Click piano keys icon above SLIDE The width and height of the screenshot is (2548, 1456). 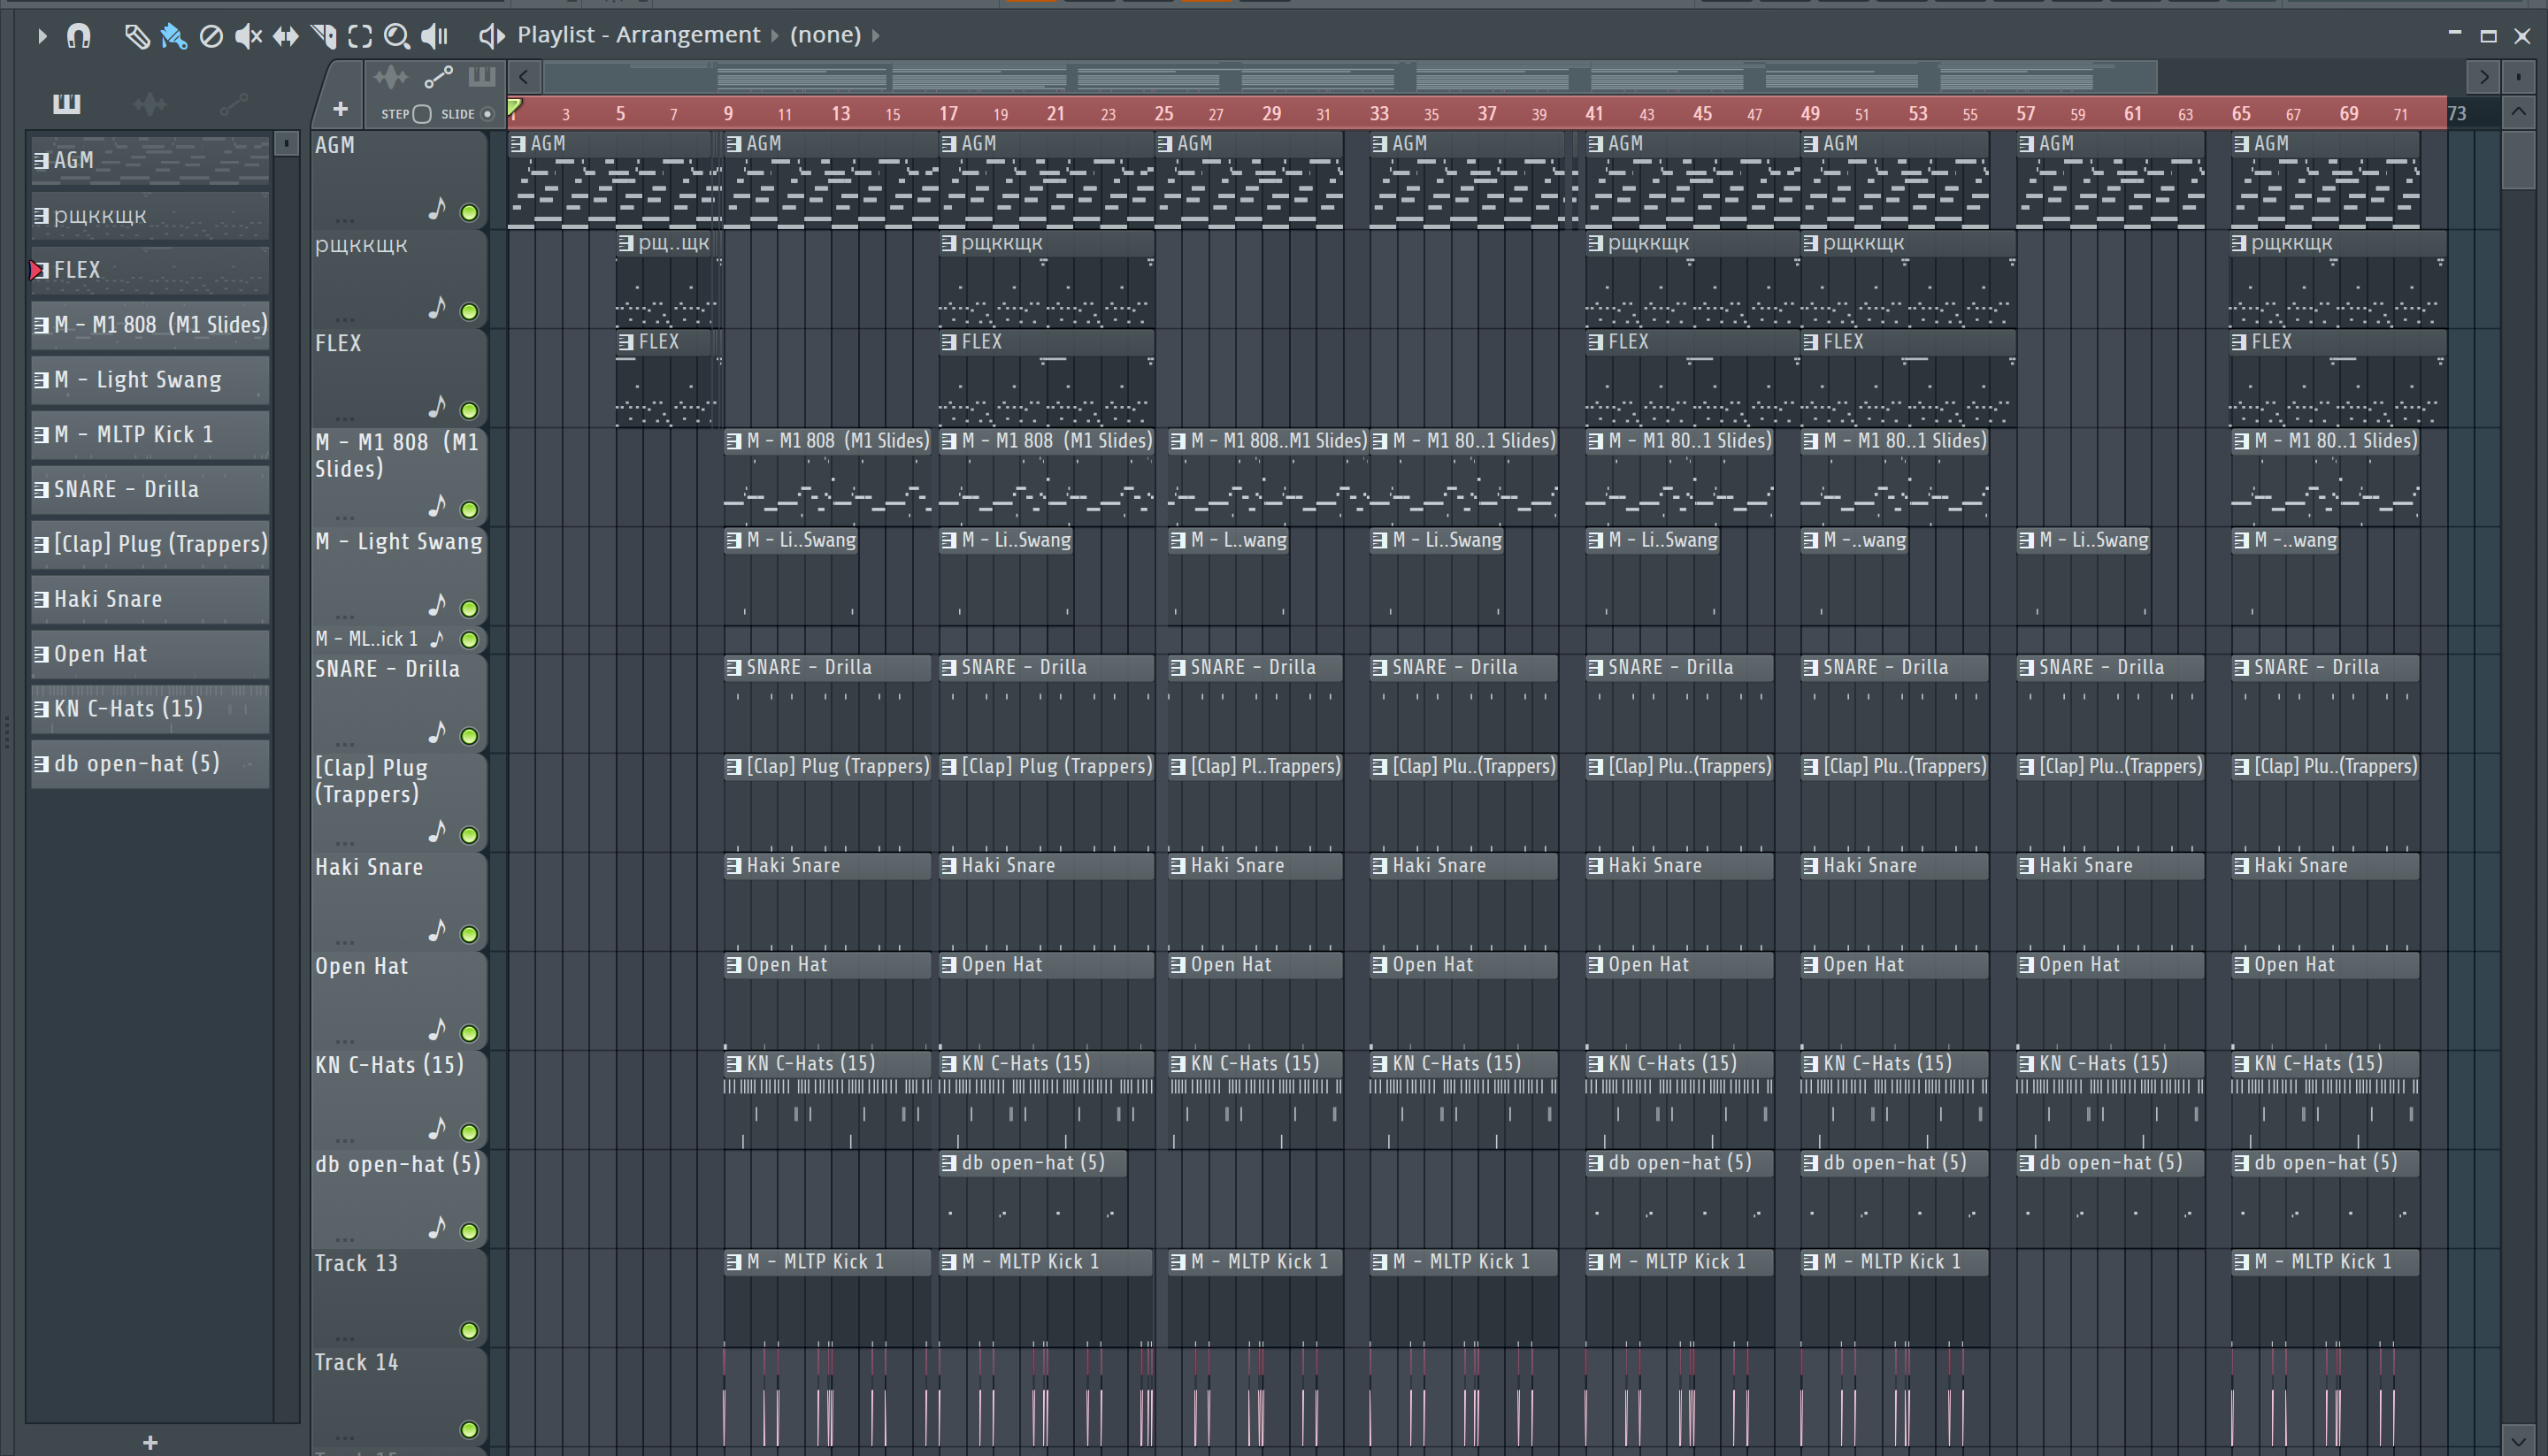coord(482,76)
